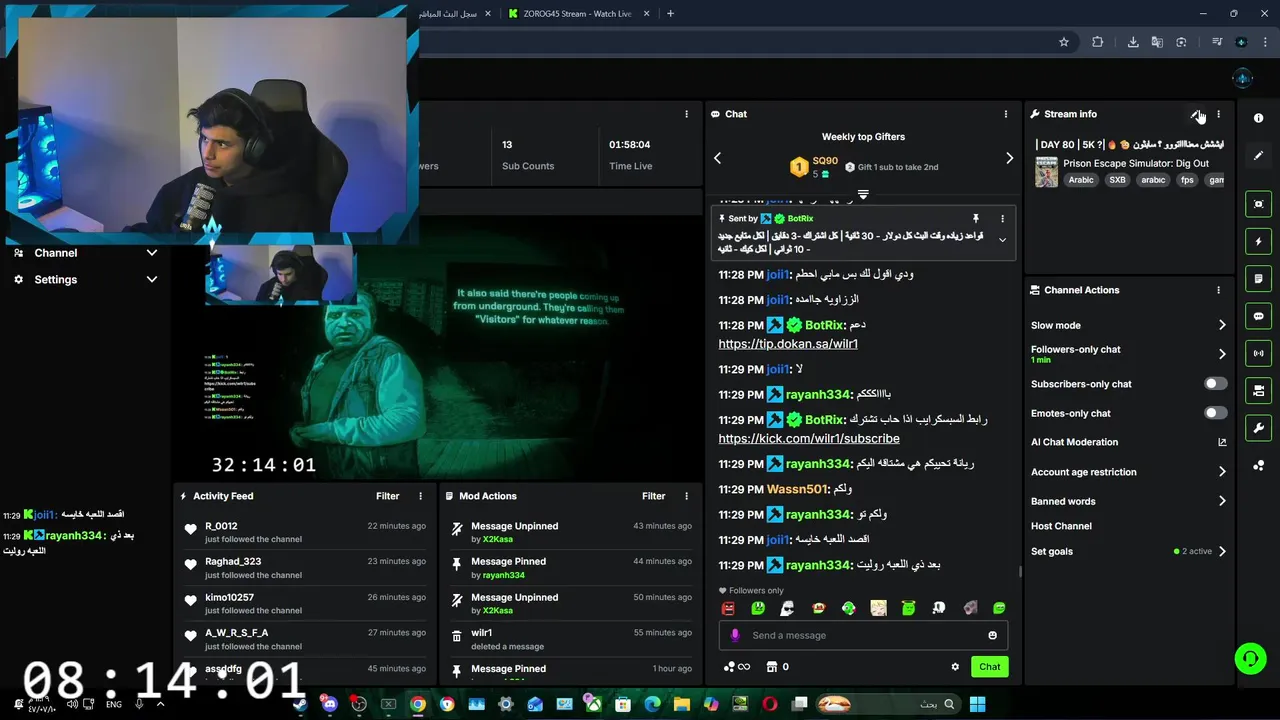The image size is (1280, 720).
Task: Open a new browser tab
Action: [x=670, y=14]
